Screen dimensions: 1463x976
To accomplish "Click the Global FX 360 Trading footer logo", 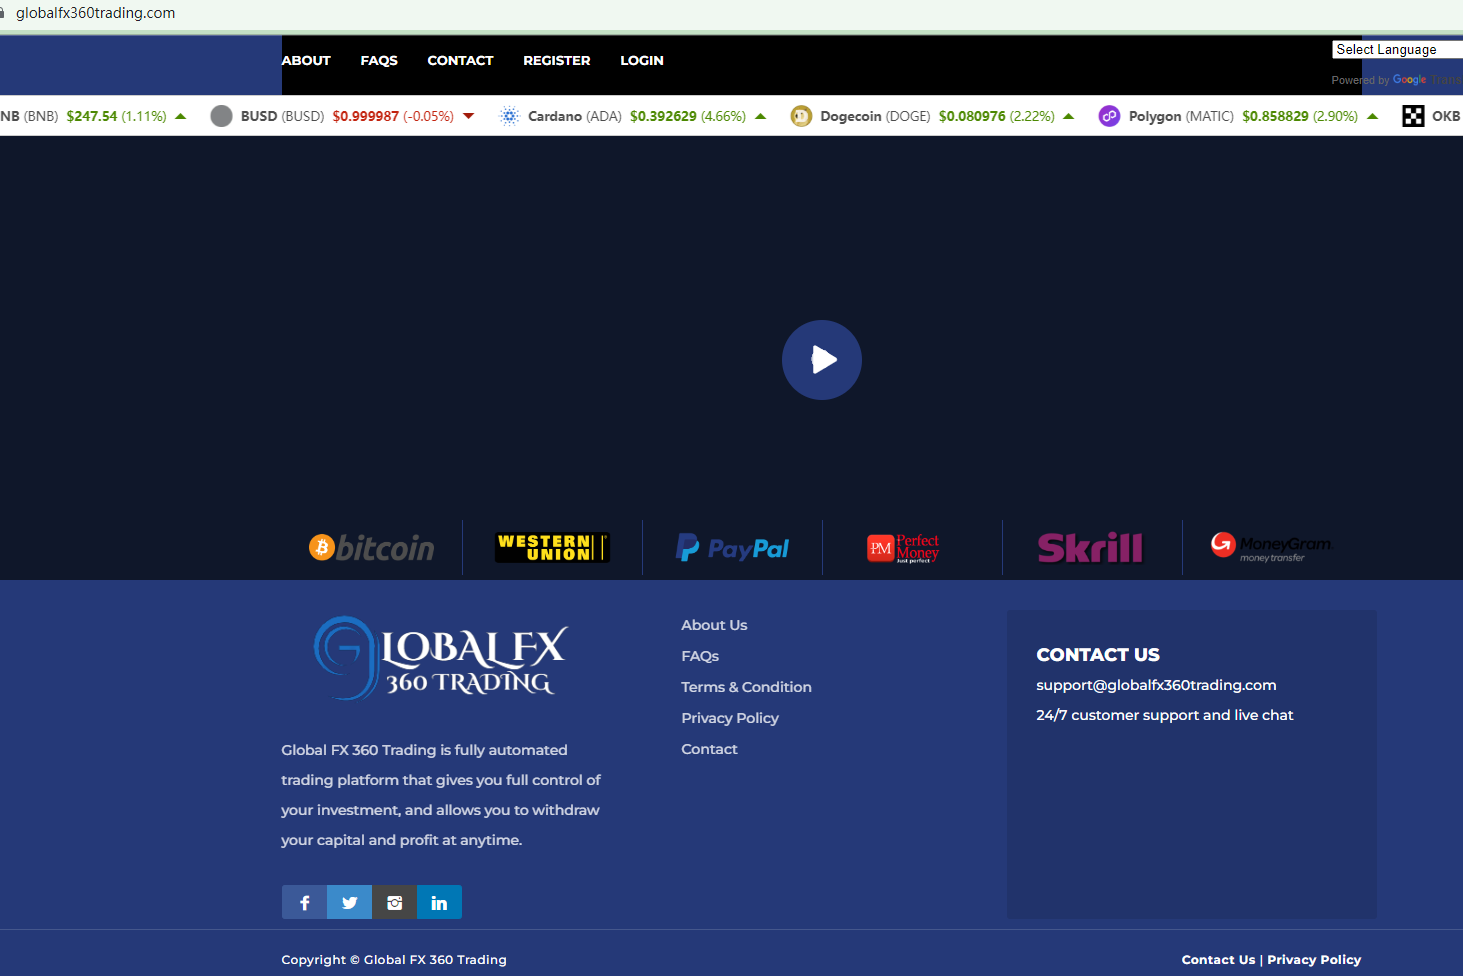I will (441, 657).
